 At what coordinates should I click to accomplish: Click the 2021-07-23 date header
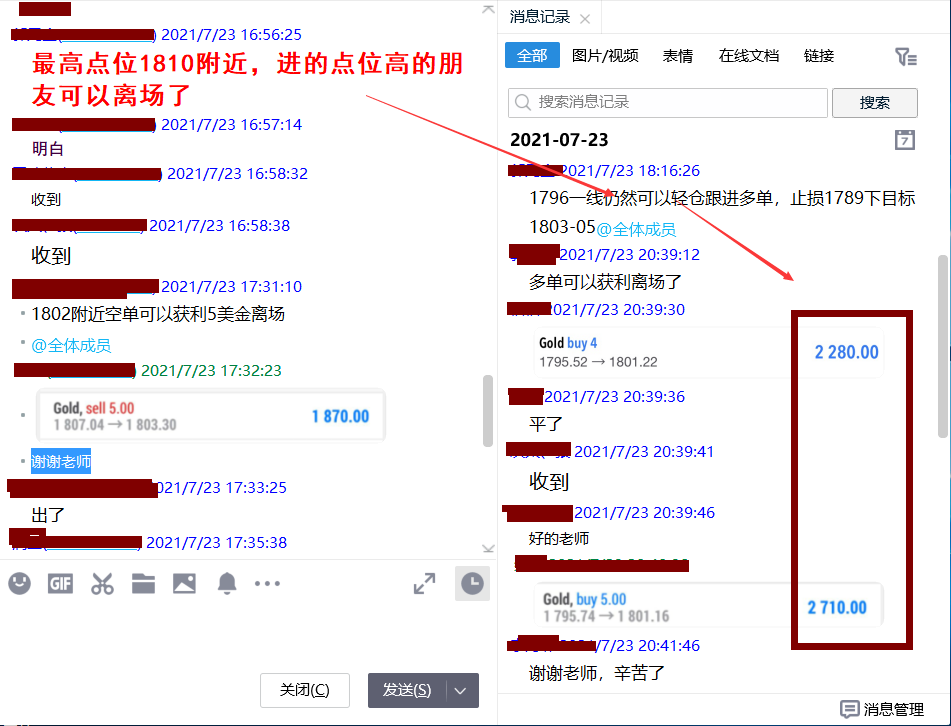point(559,140)
